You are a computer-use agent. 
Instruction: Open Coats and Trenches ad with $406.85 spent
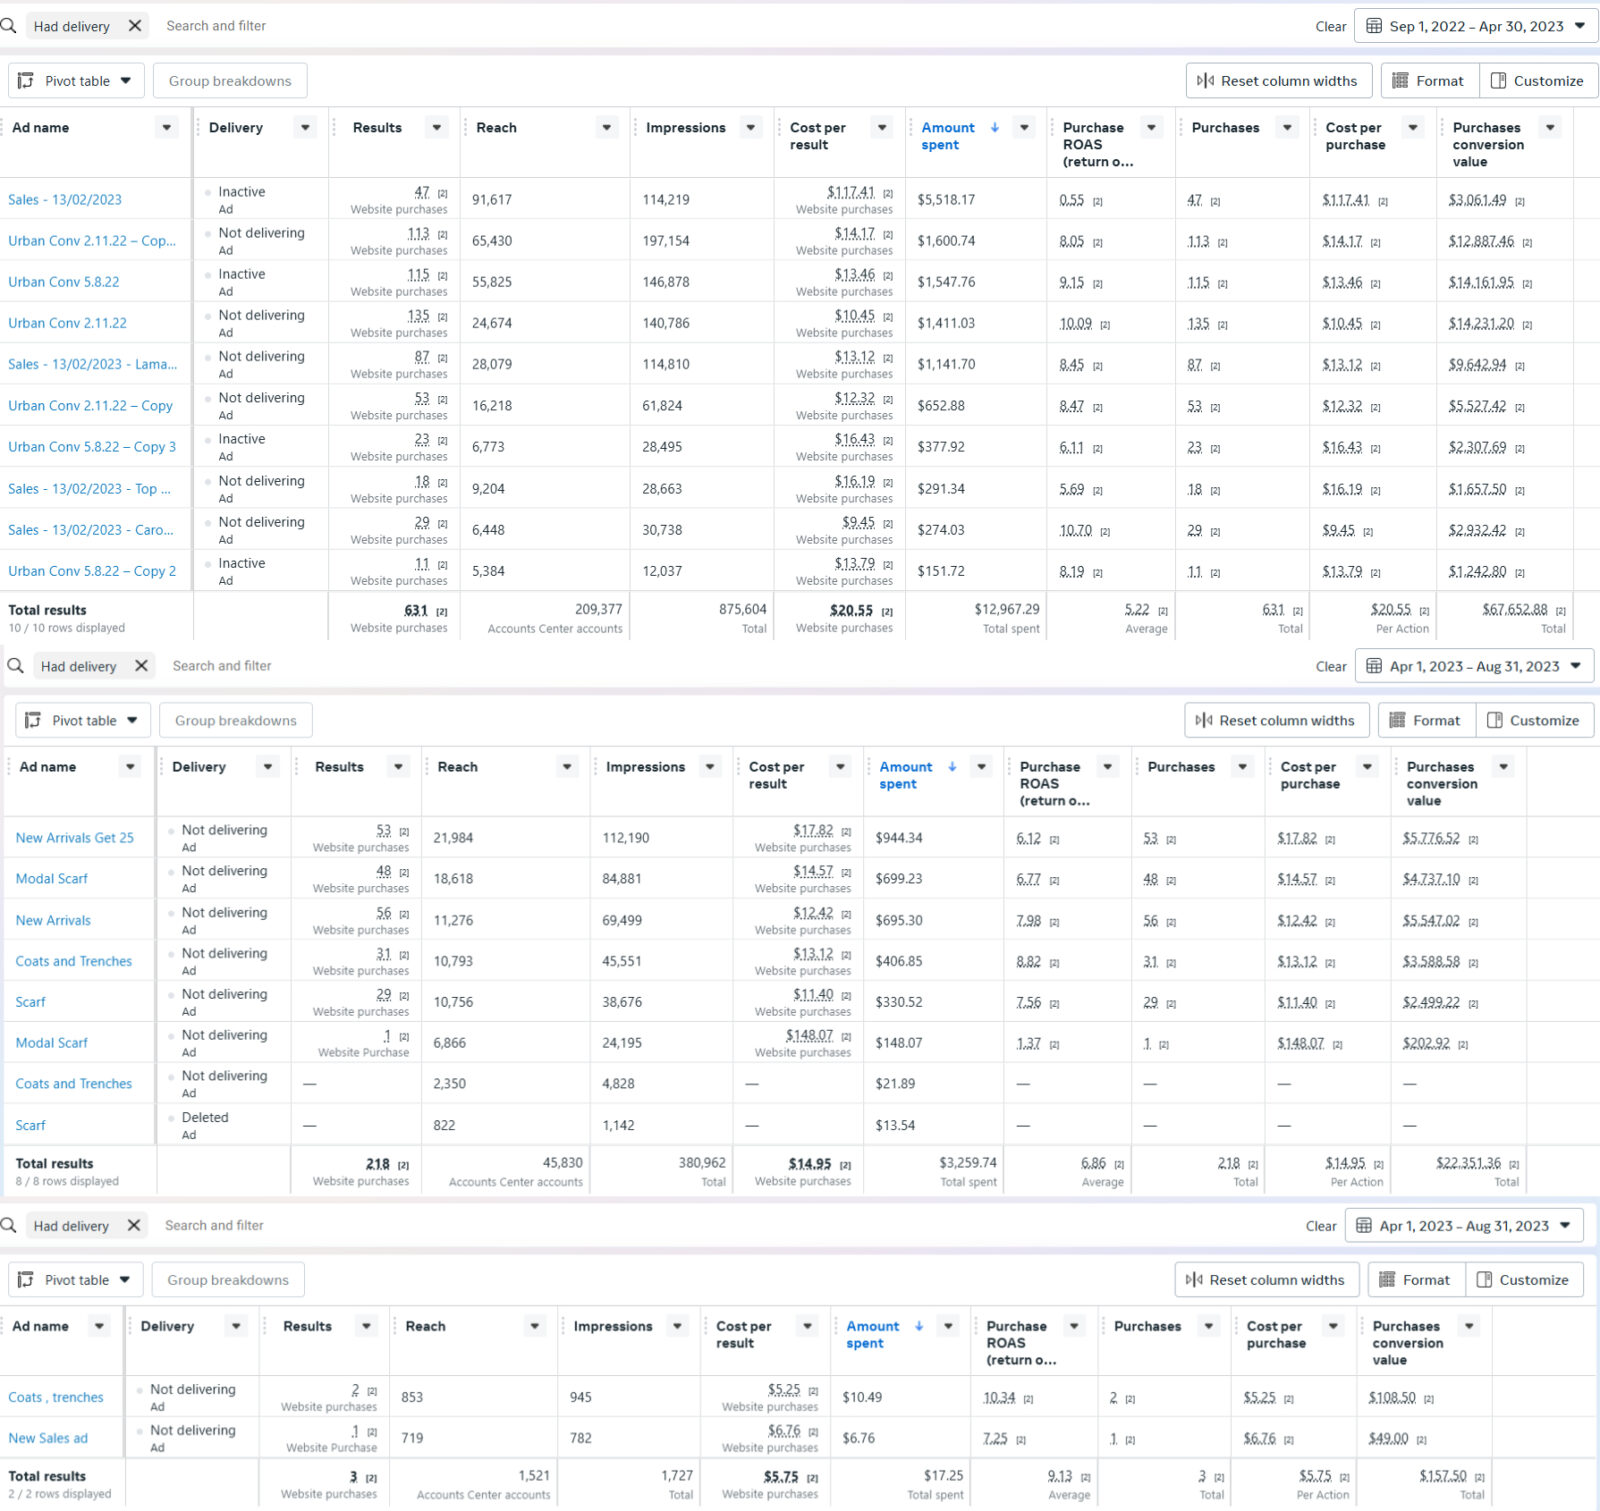pyautogui.click(x=74, y=961)
